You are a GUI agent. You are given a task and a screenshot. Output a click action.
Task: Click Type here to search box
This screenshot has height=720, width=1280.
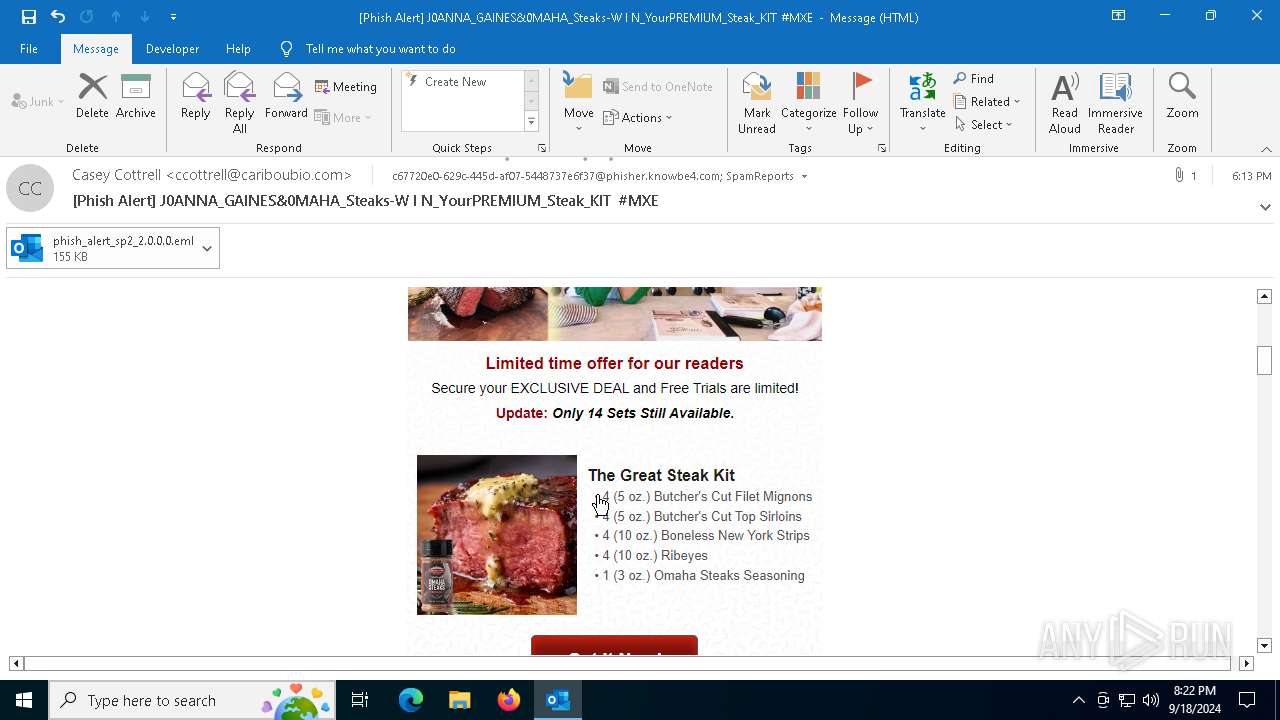191,700
